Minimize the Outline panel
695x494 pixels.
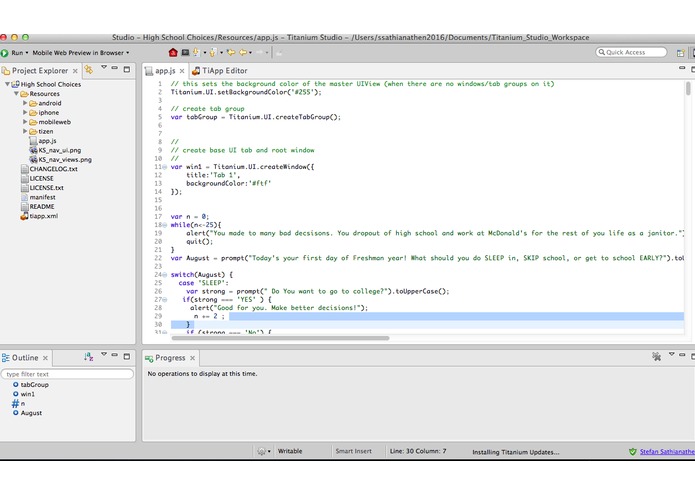(115, 355)
